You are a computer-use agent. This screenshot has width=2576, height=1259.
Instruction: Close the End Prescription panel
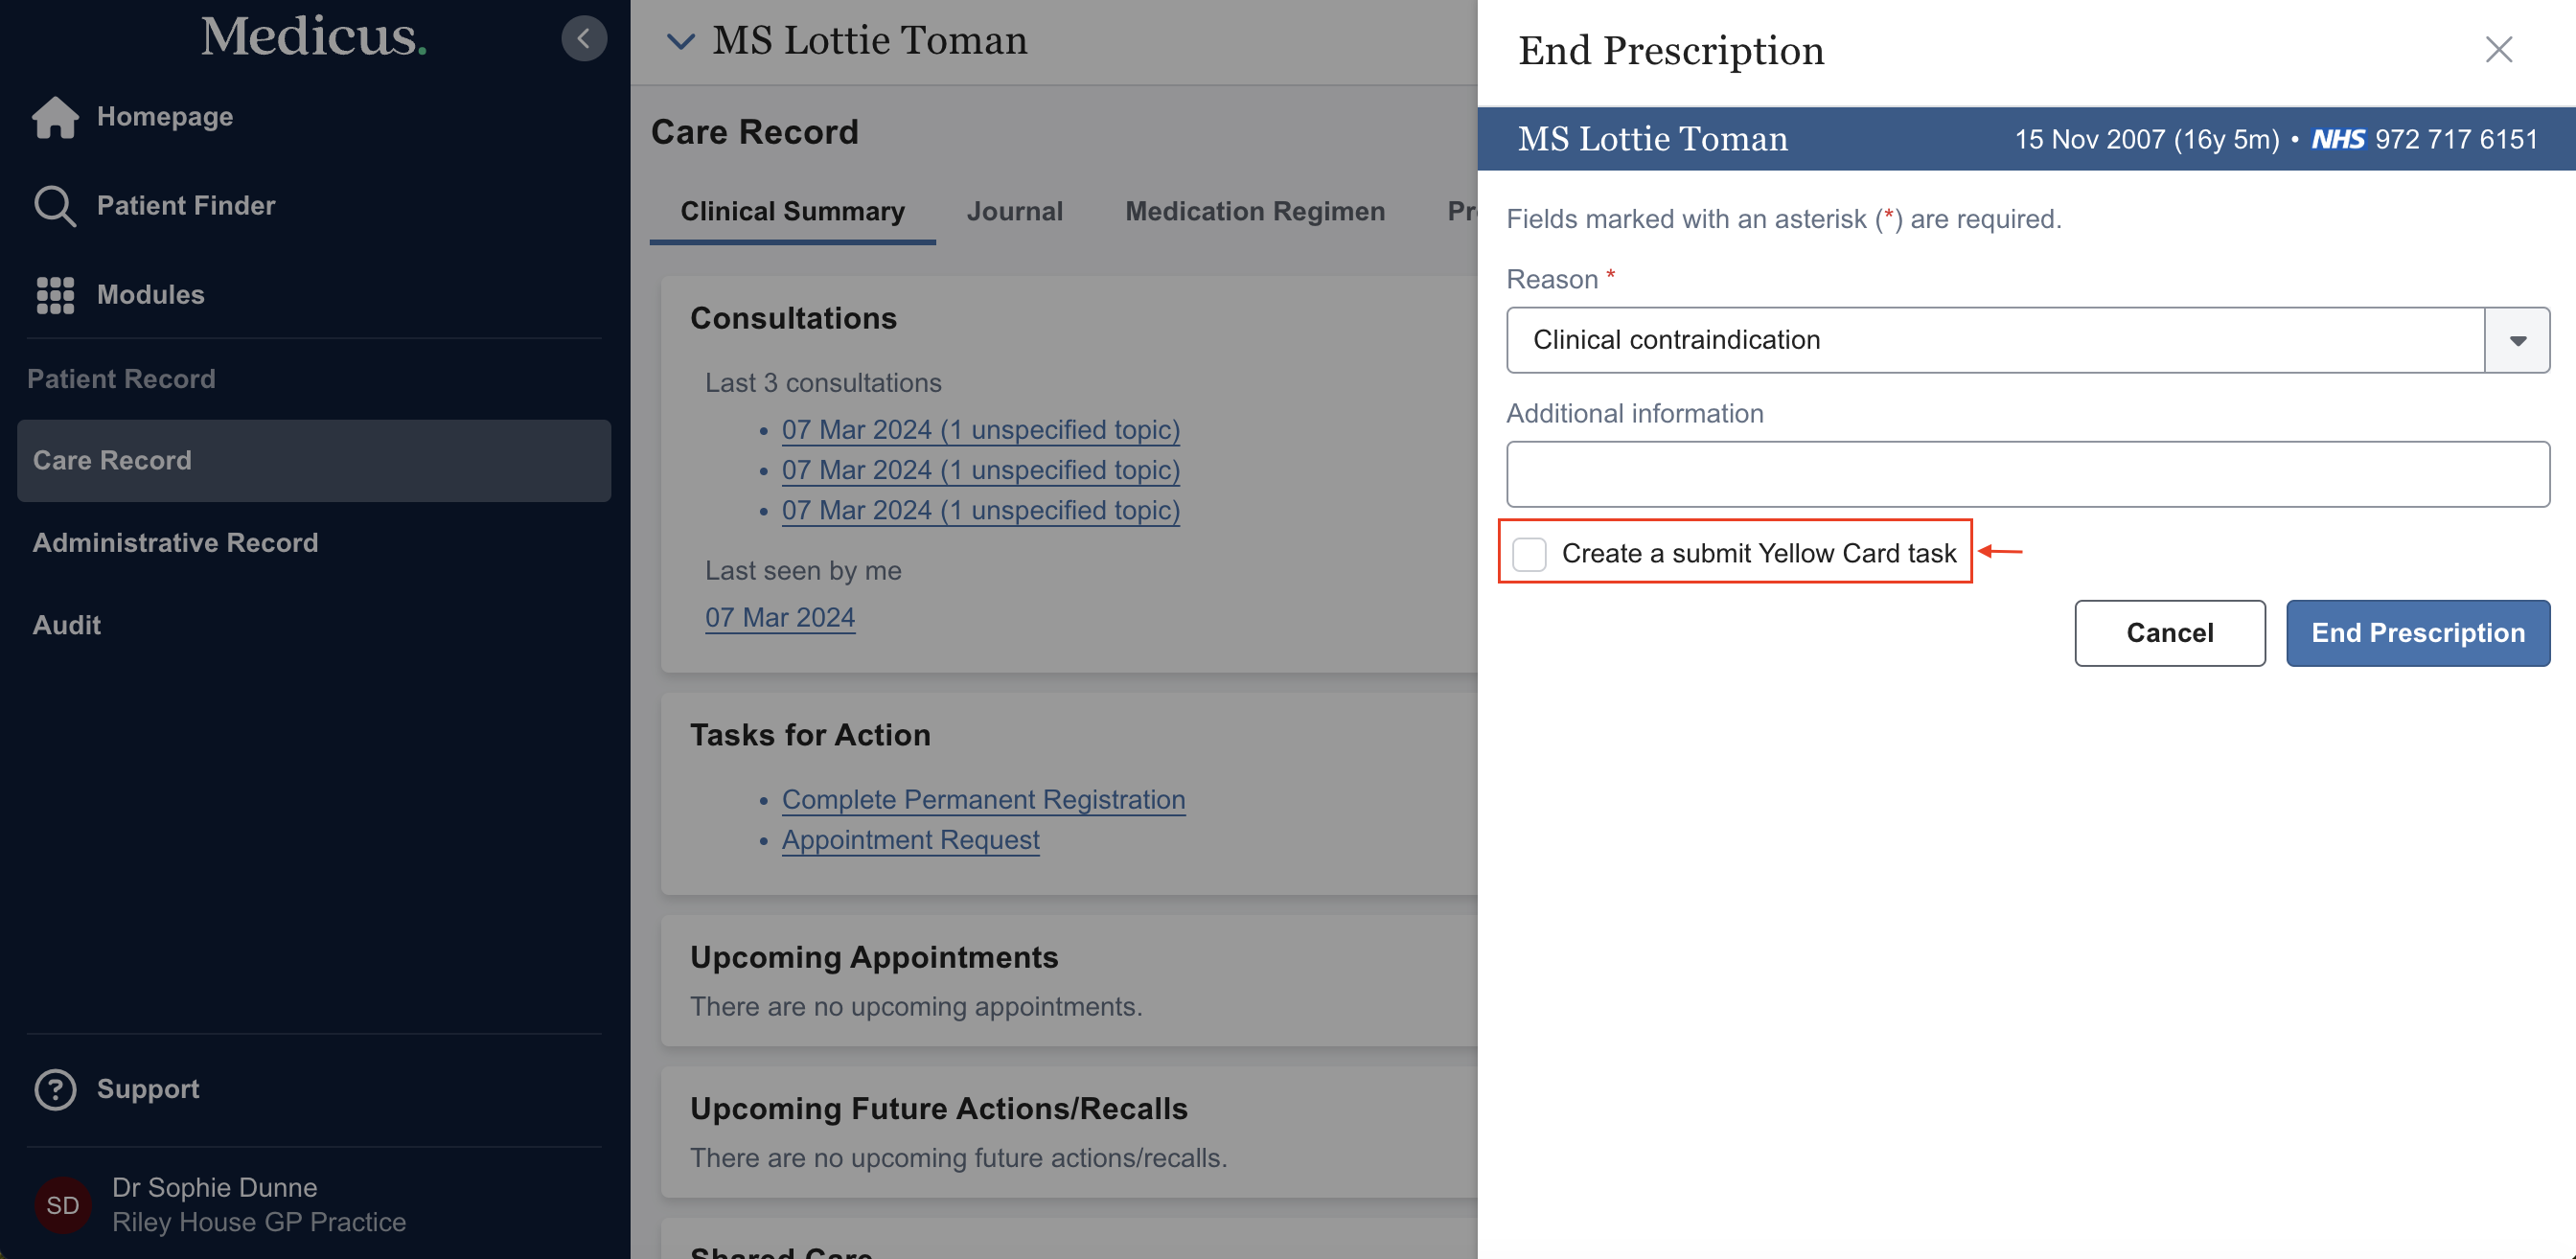[2498, 50]
